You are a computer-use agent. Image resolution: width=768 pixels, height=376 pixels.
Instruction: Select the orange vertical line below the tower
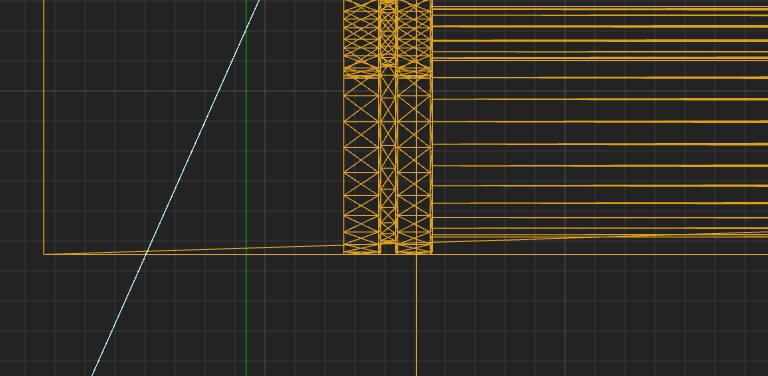coord(417,315)
